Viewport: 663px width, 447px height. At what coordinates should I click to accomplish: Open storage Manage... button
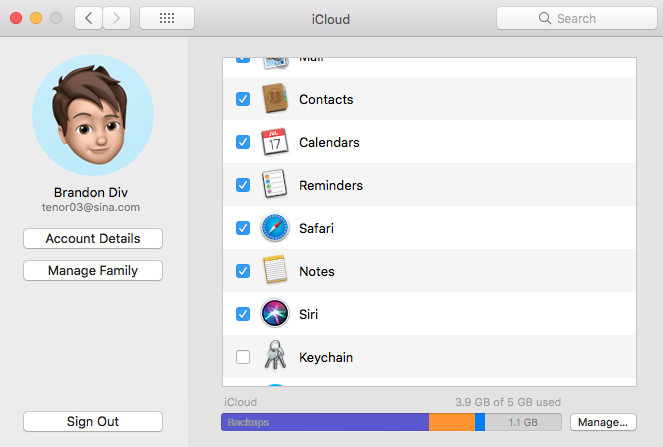(x=603, y=422)
